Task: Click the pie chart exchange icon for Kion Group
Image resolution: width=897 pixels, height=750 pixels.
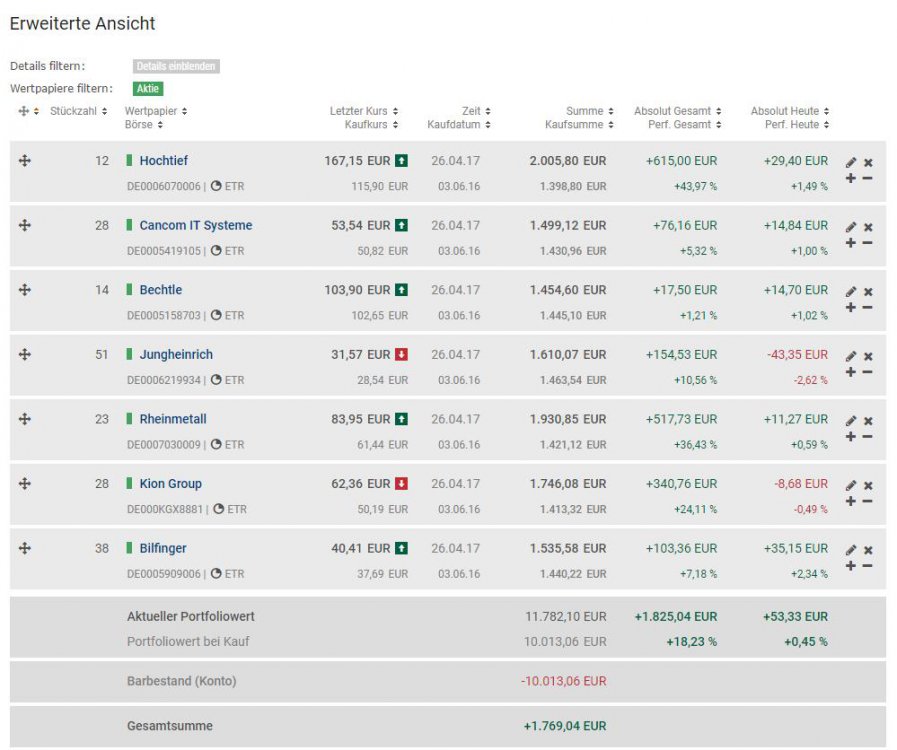Action: pyautogui.click(x=218, y=509)
